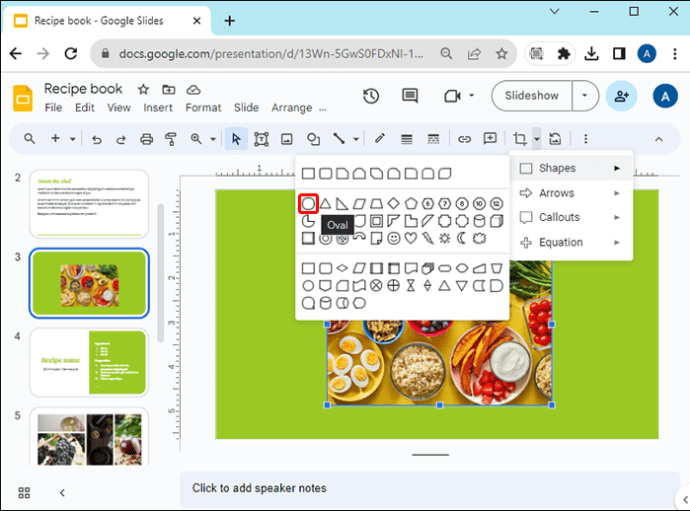This screenshot has height=511, width=690.
Task: Open the Arrange menu
Action: pos(292,108)
